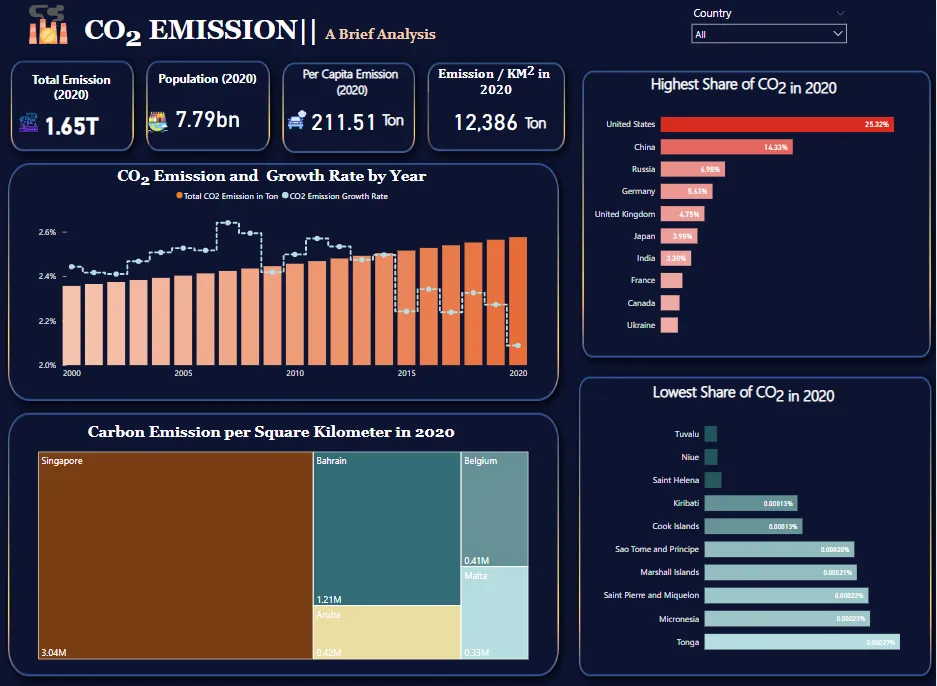937x686 pixels.
Task: Select the Niue lowest share bar
Action: [x=711, y=457]
